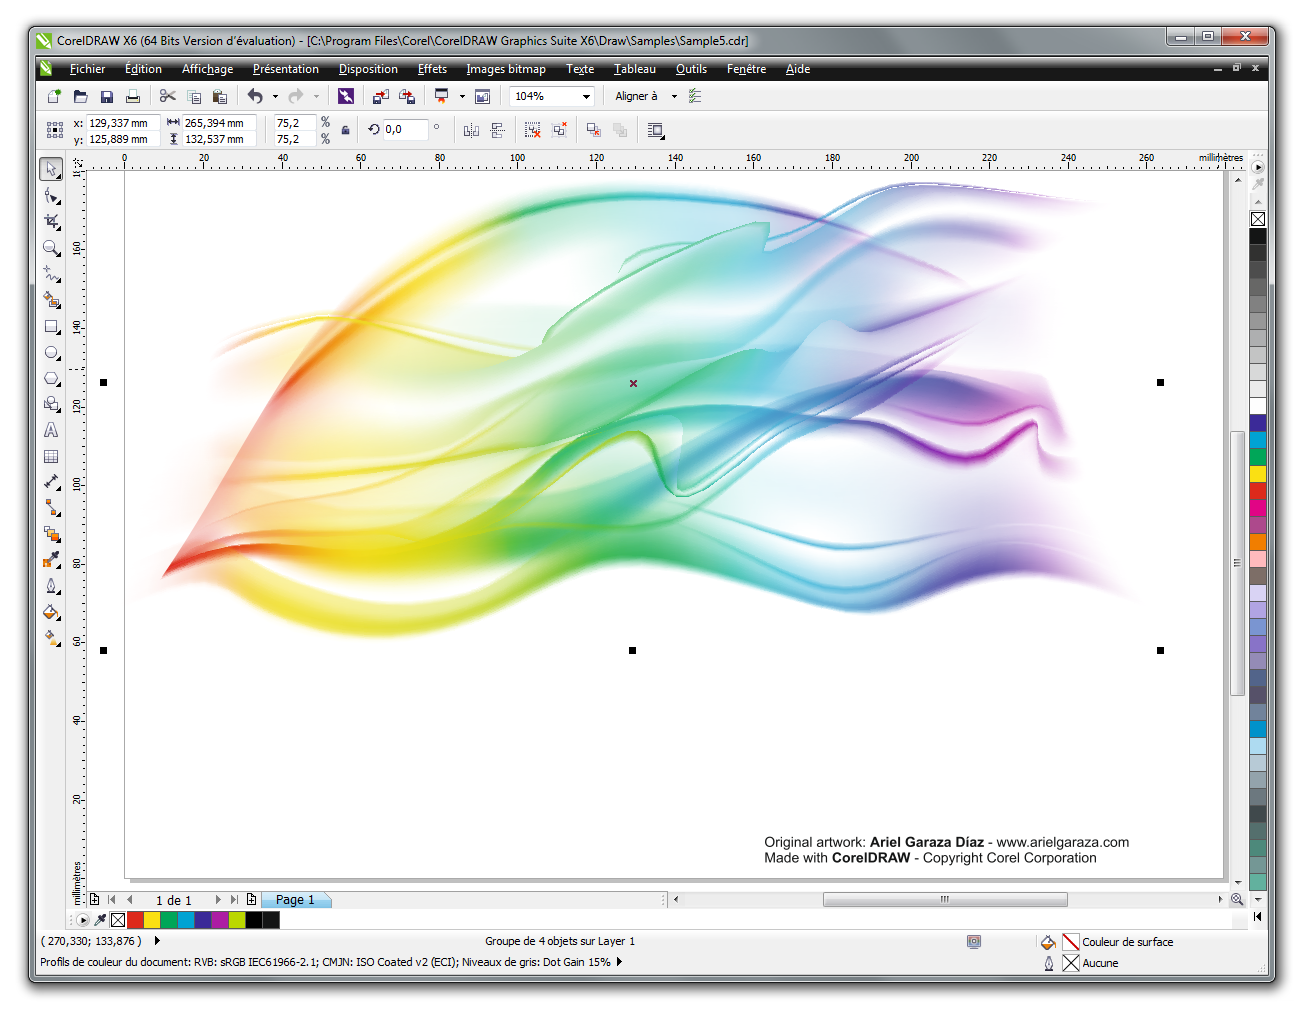Toggle the lock ratio padlock
1308x1016 pixels.
(345, 130)
